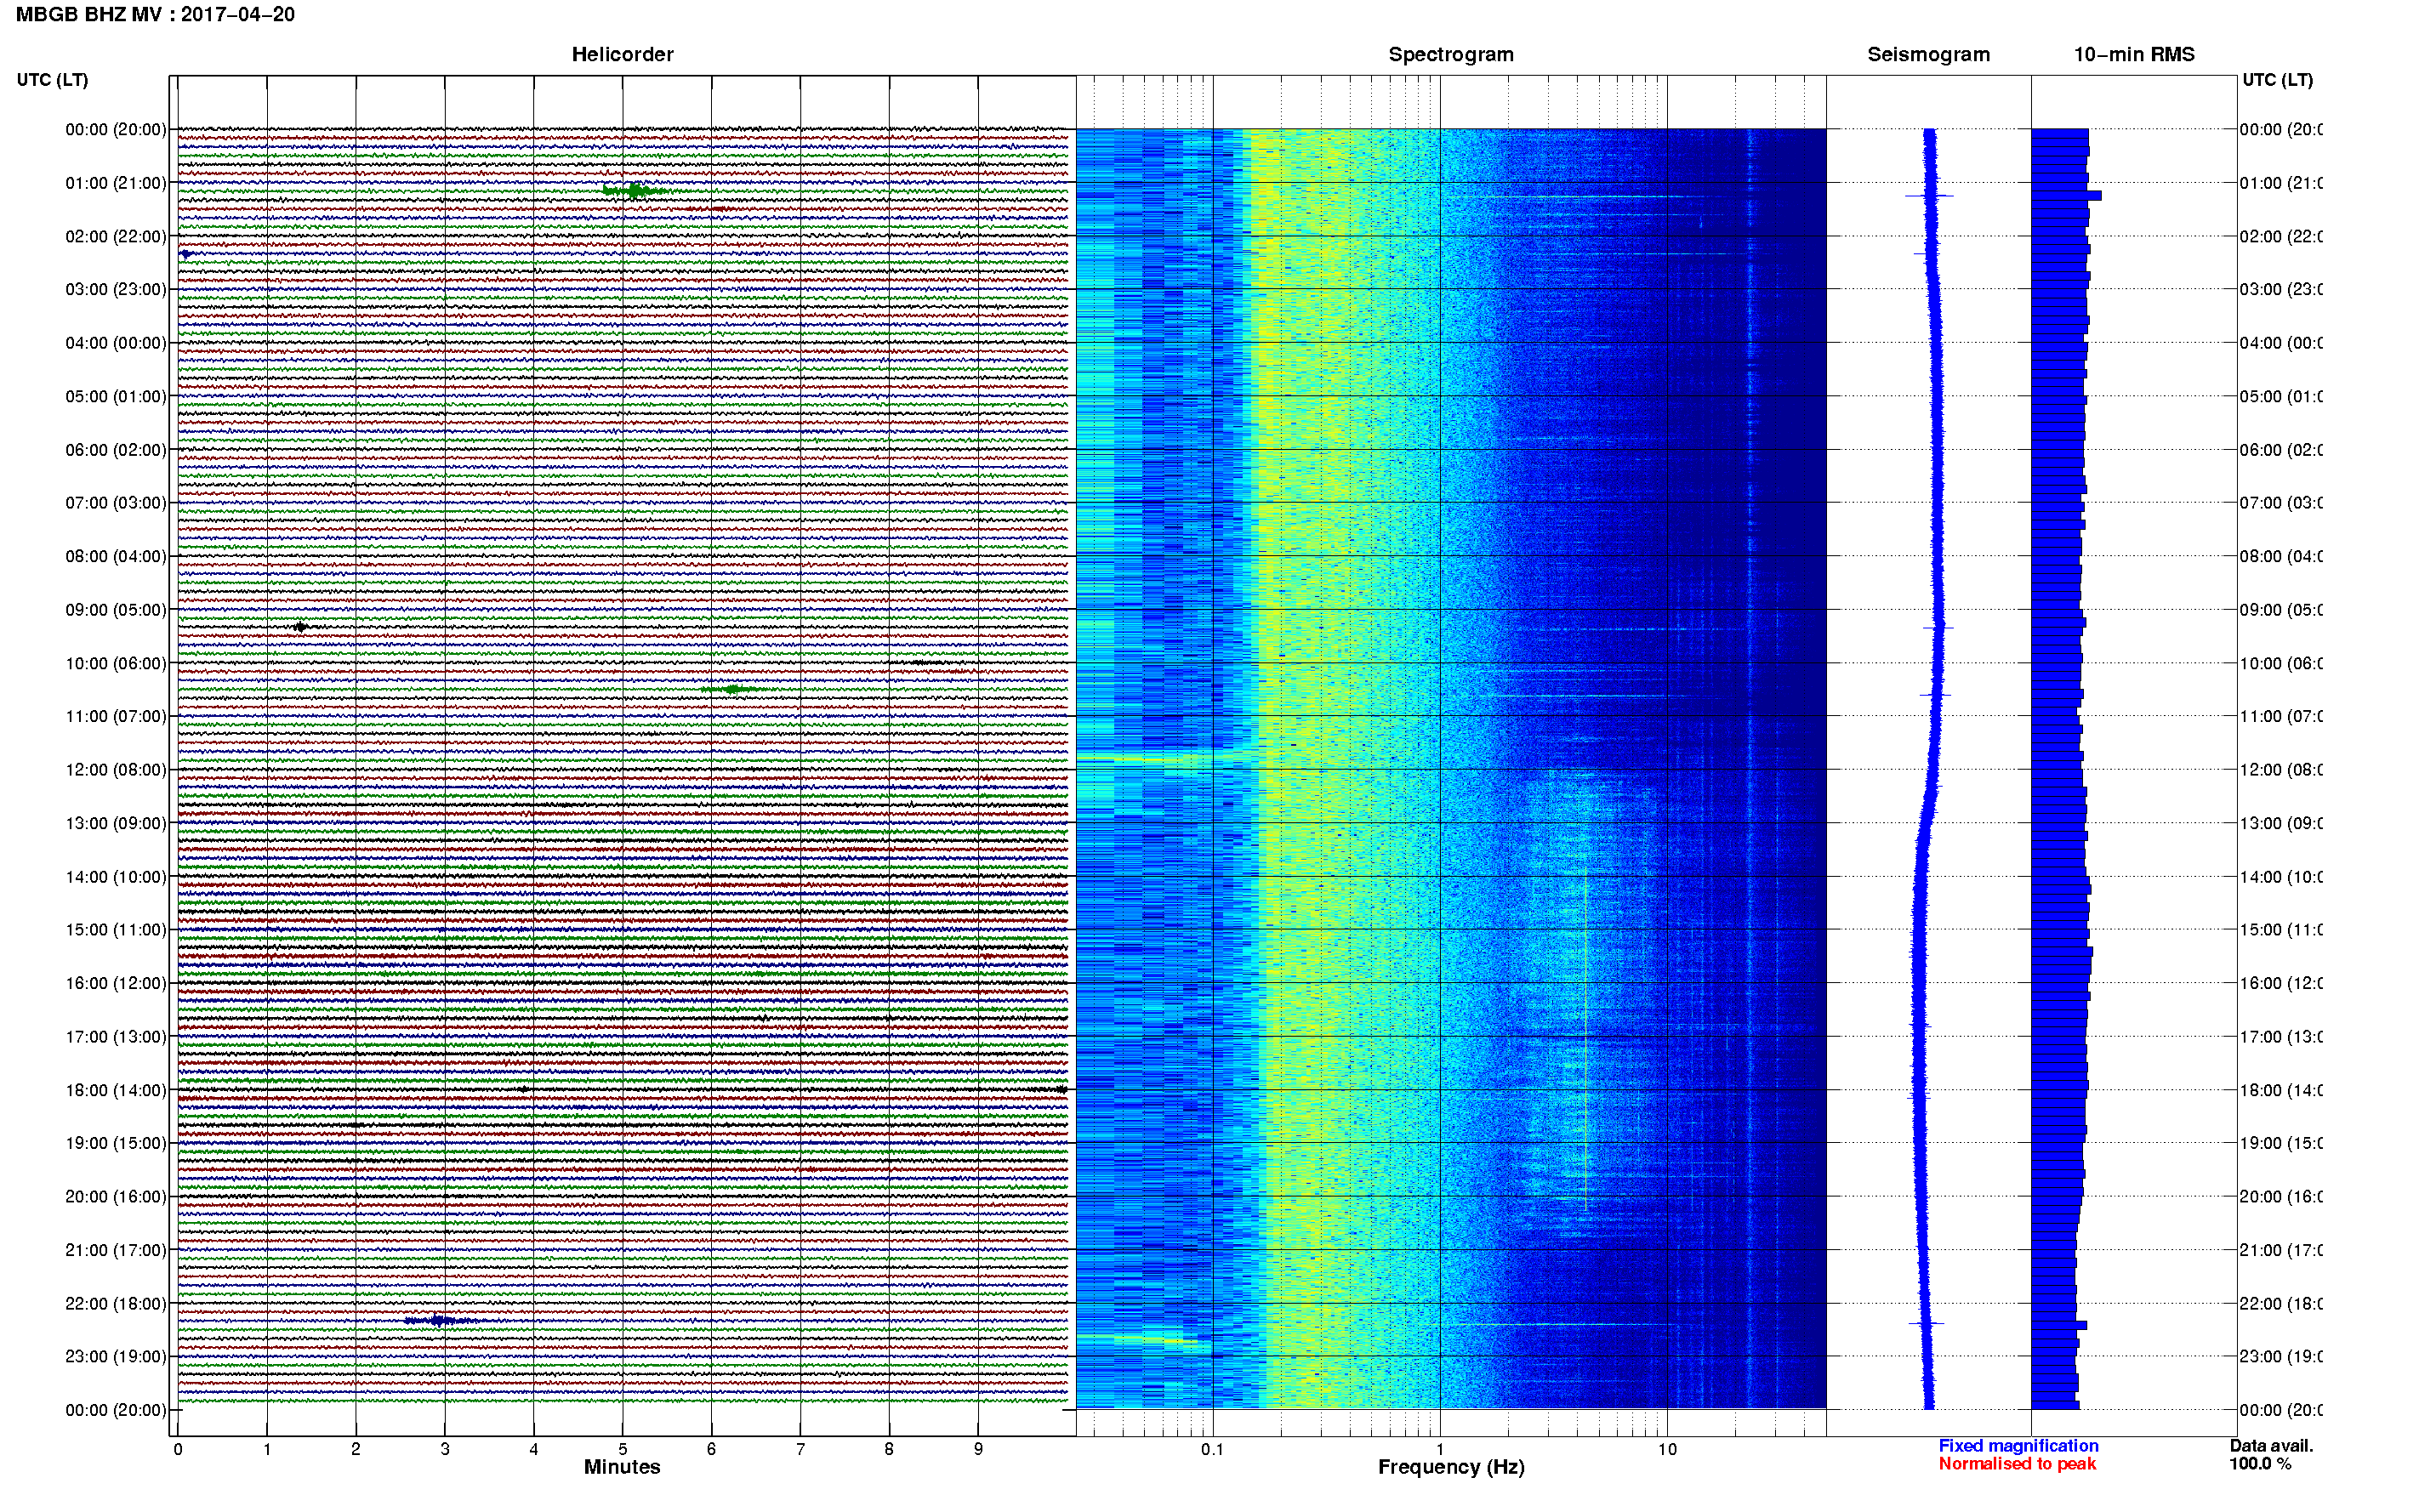2419x1512 pixels.
Task: Select the Helicorder panel heading
Action: pyautogui.click(x=622, y=54)
